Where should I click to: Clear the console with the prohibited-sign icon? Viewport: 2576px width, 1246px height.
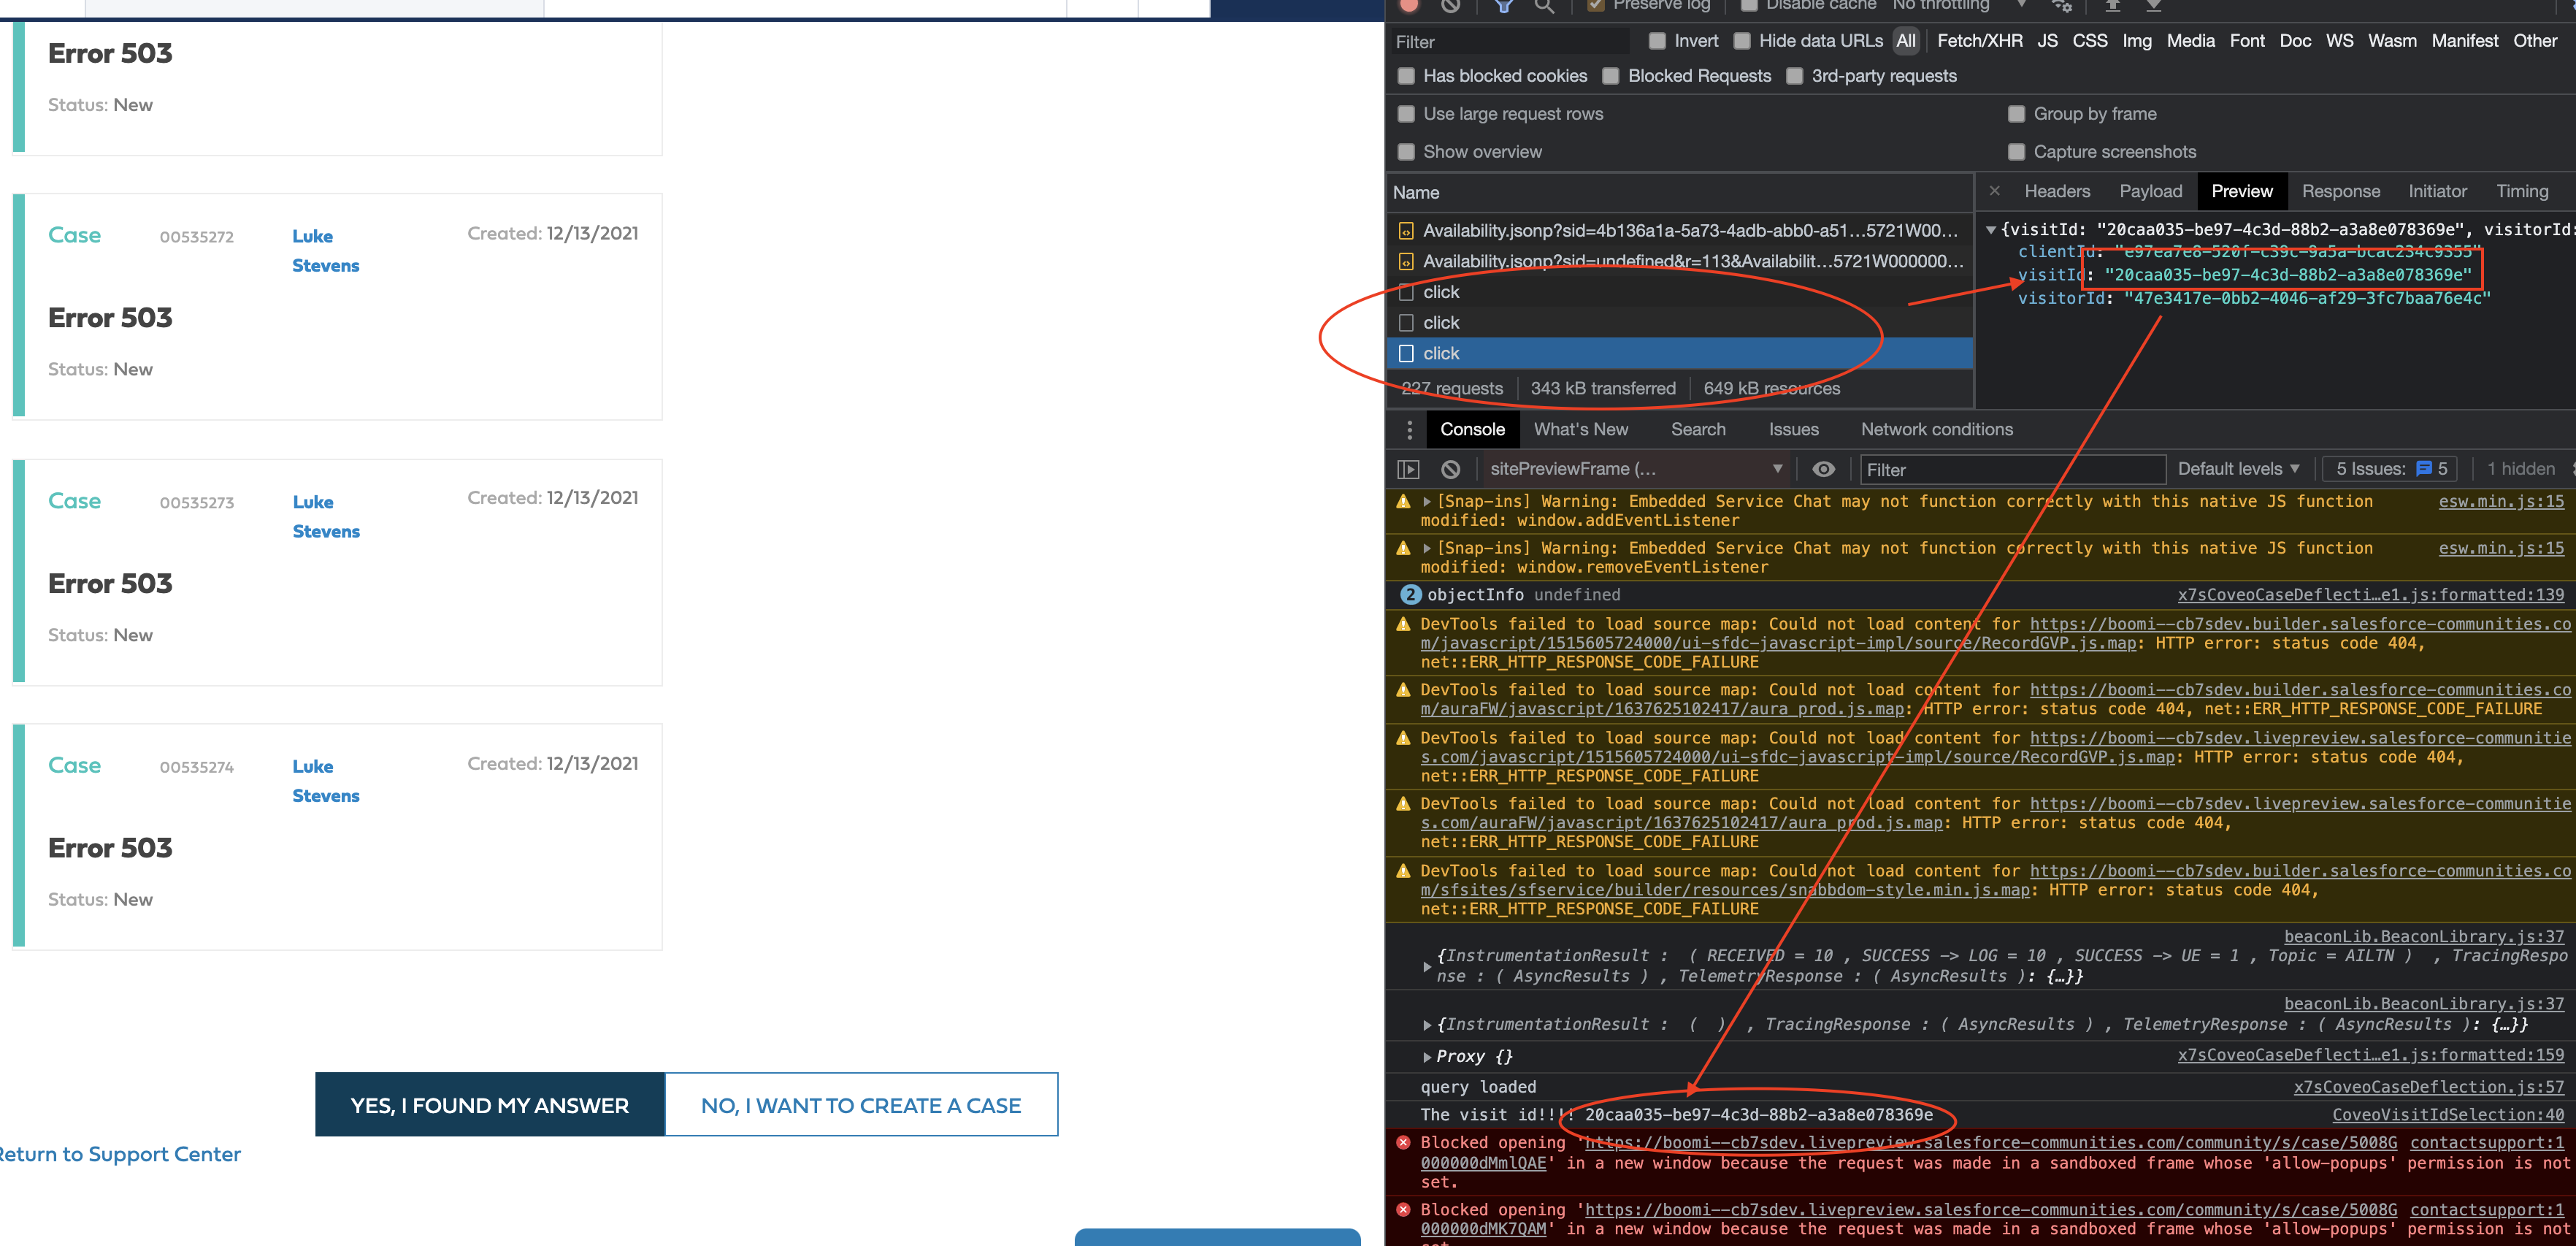1450,469
